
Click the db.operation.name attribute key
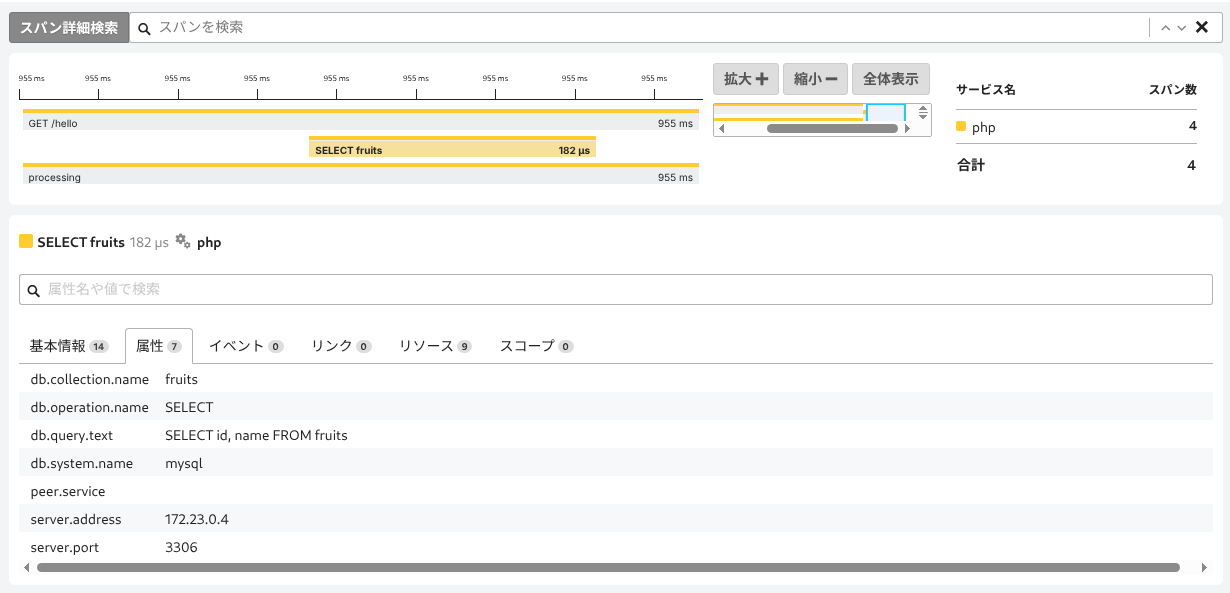[90, 408]
